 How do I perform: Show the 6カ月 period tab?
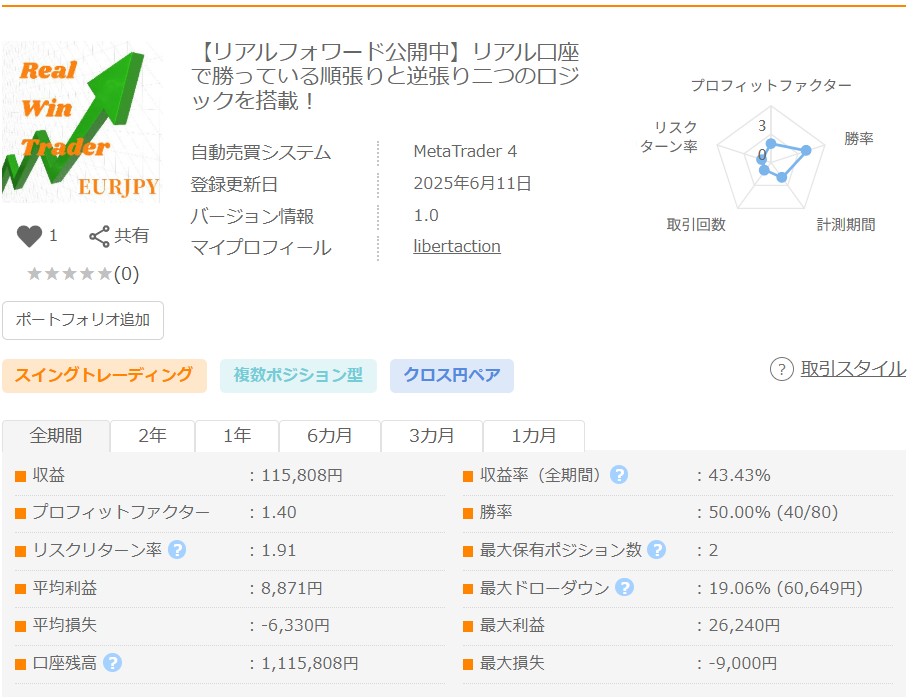pos(330,436)
